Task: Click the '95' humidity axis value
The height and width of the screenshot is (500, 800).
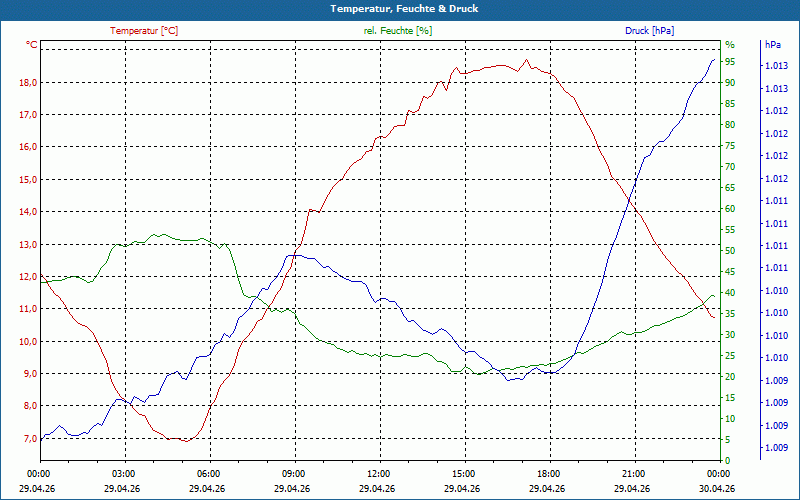Action: click(730, 62)
